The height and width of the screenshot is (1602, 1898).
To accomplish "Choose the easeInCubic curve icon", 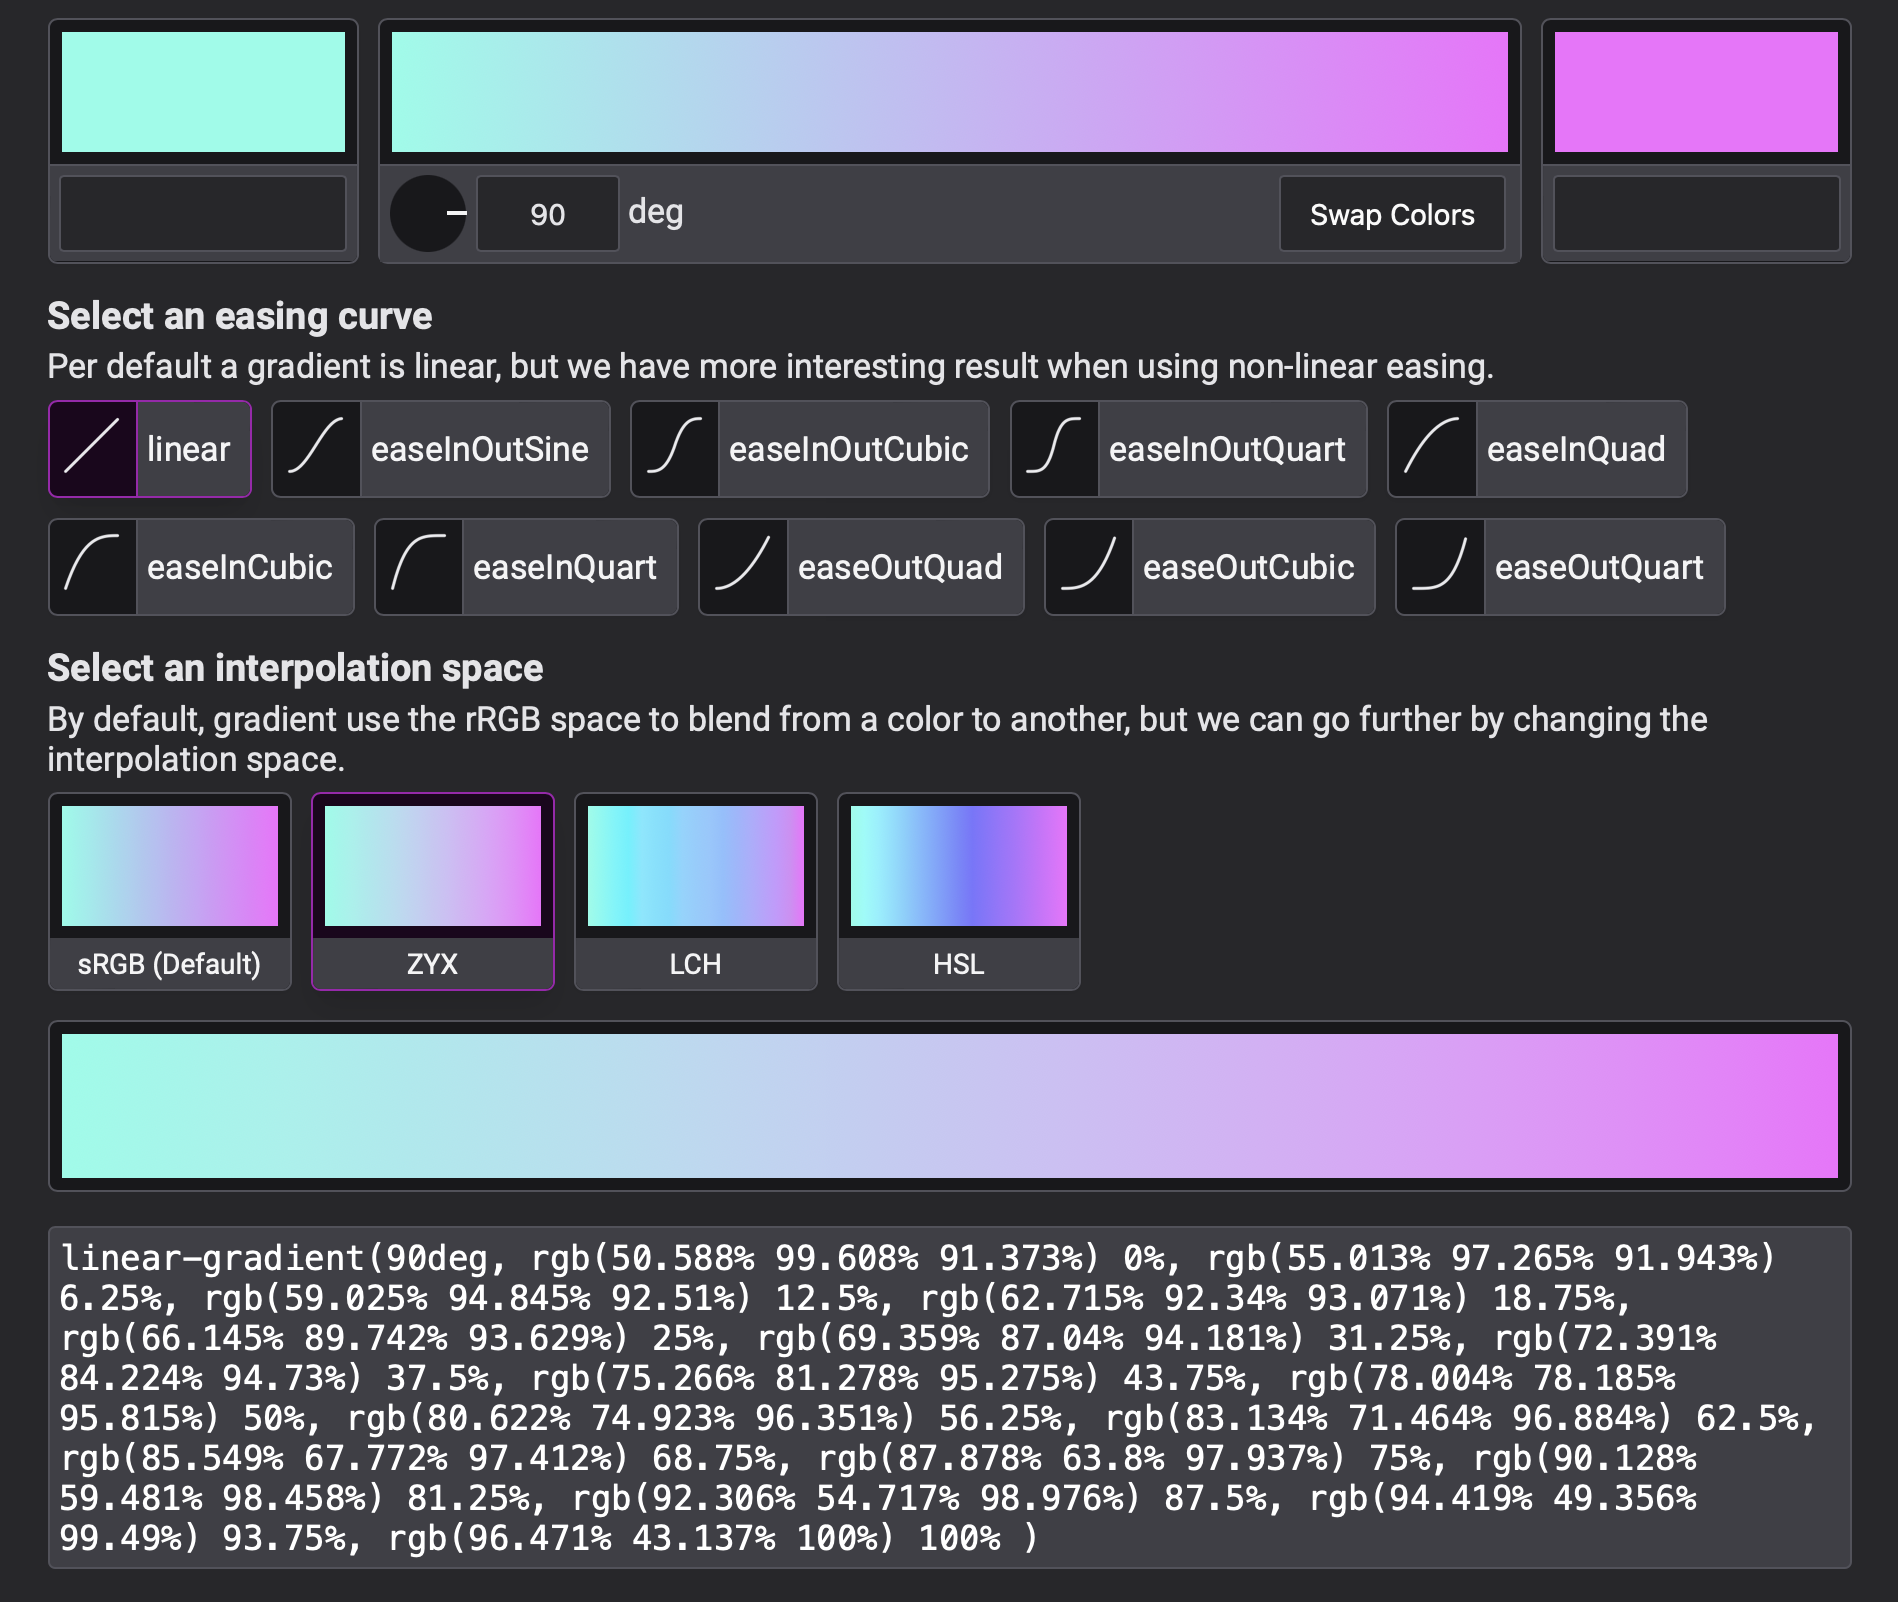I will point(93,567).
